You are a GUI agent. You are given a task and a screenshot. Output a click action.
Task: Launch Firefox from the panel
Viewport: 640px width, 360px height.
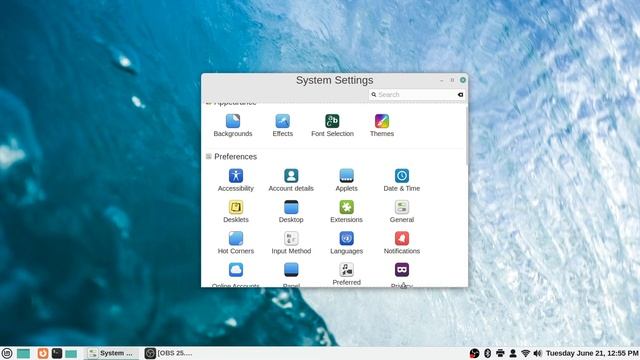coord(42,353)
